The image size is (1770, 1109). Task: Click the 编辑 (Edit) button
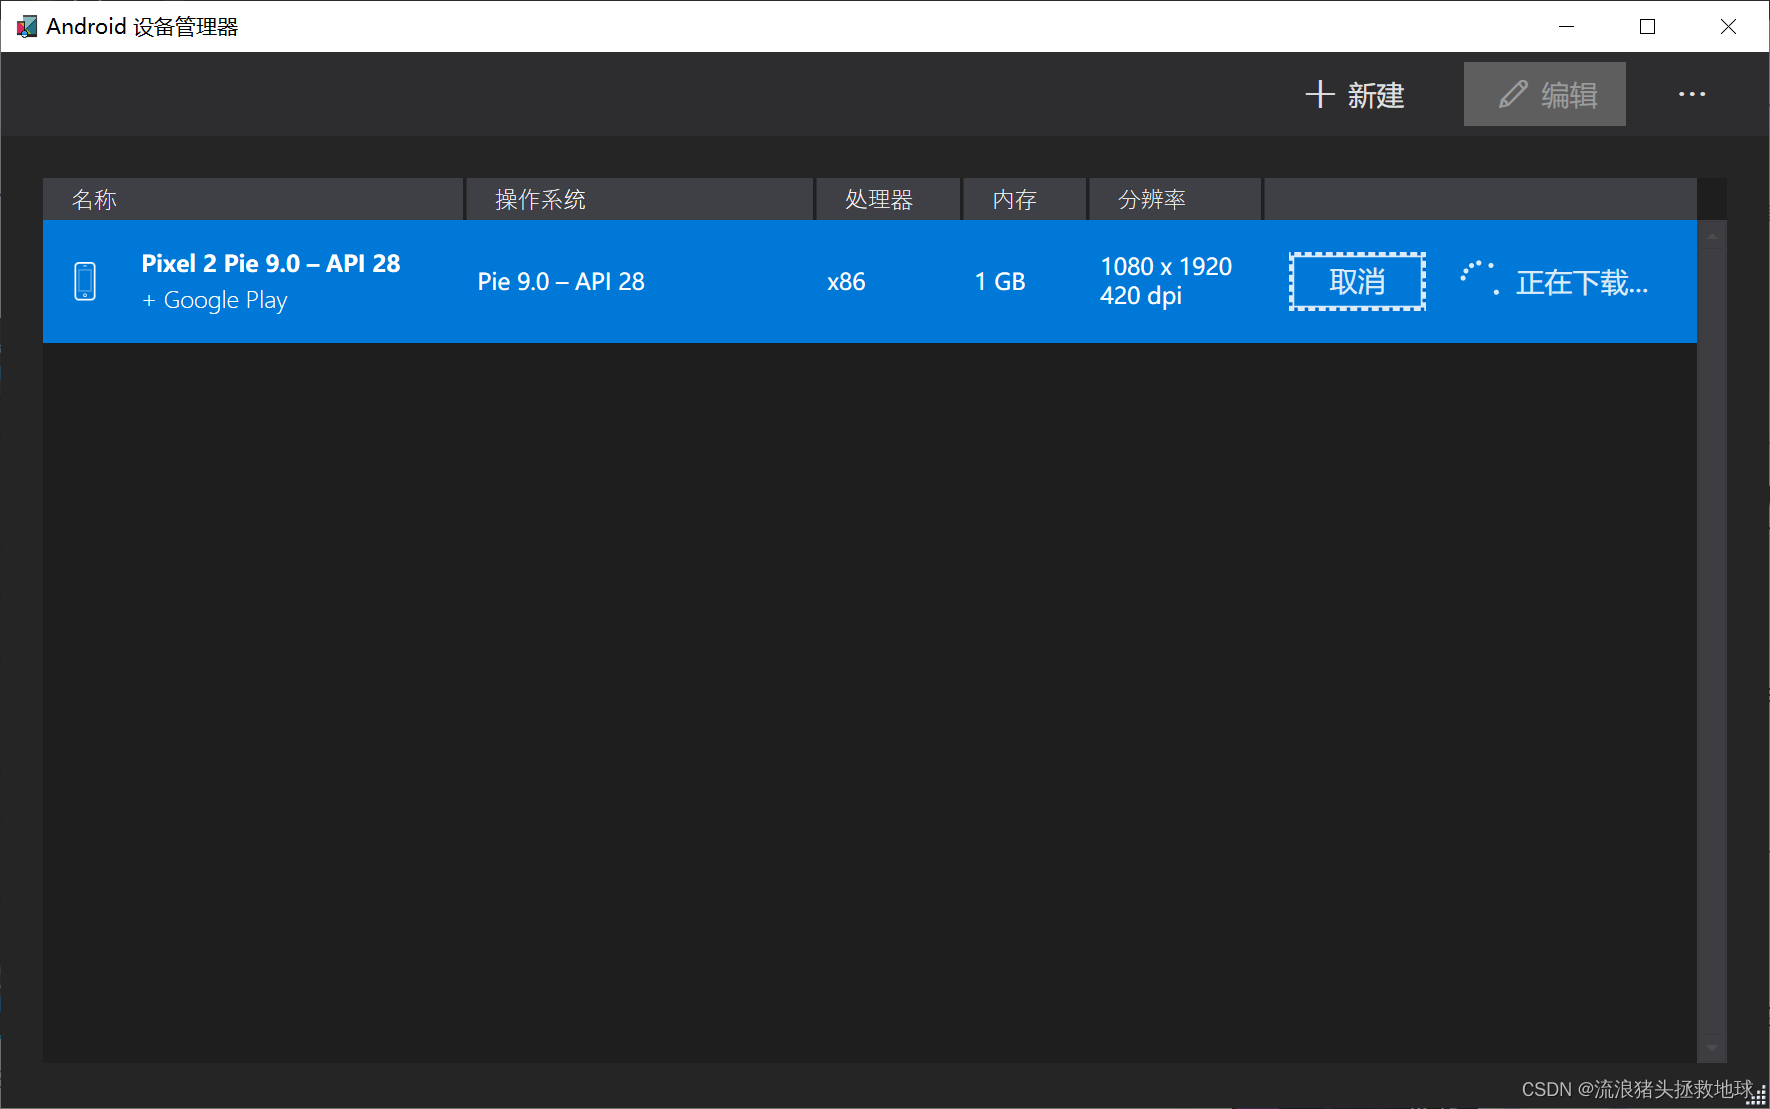[x=1545, y=95]
